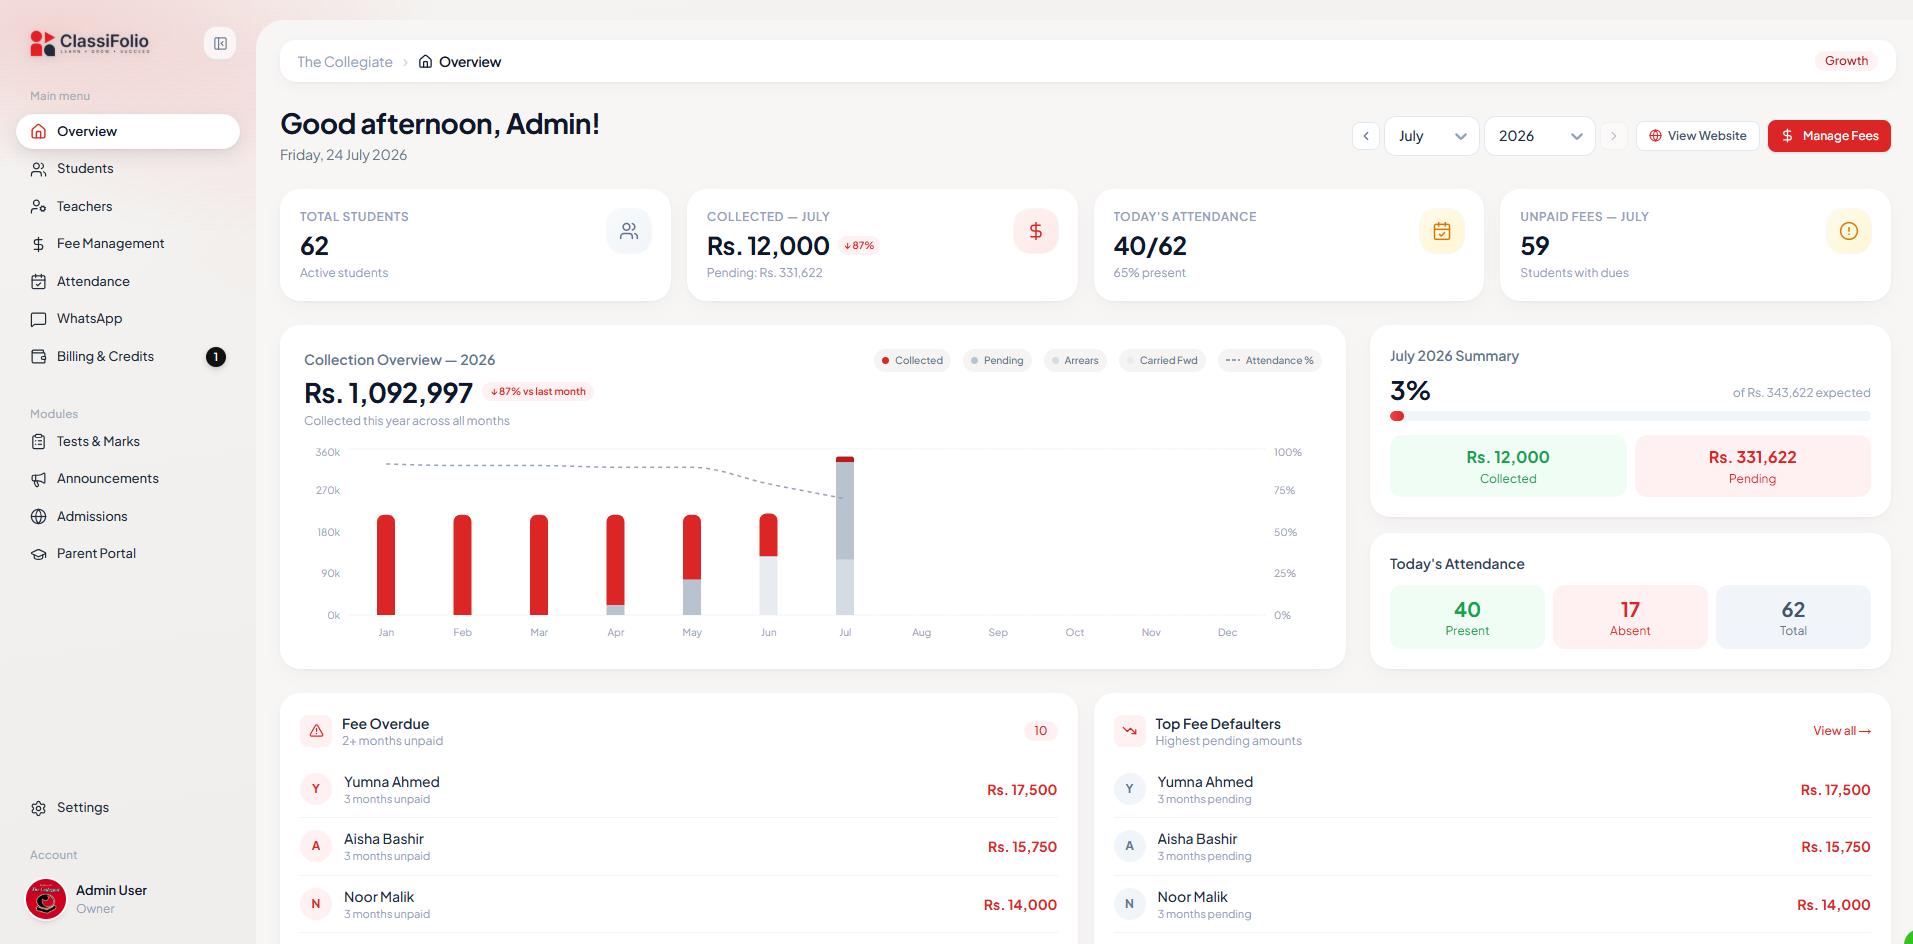Click the 87% vs last month badge
1913x944 pixels.
click(x=538, y=392)
